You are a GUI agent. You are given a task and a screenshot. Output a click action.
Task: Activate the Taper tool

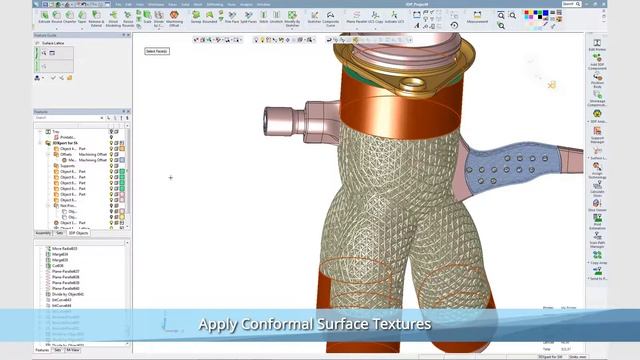82,17
